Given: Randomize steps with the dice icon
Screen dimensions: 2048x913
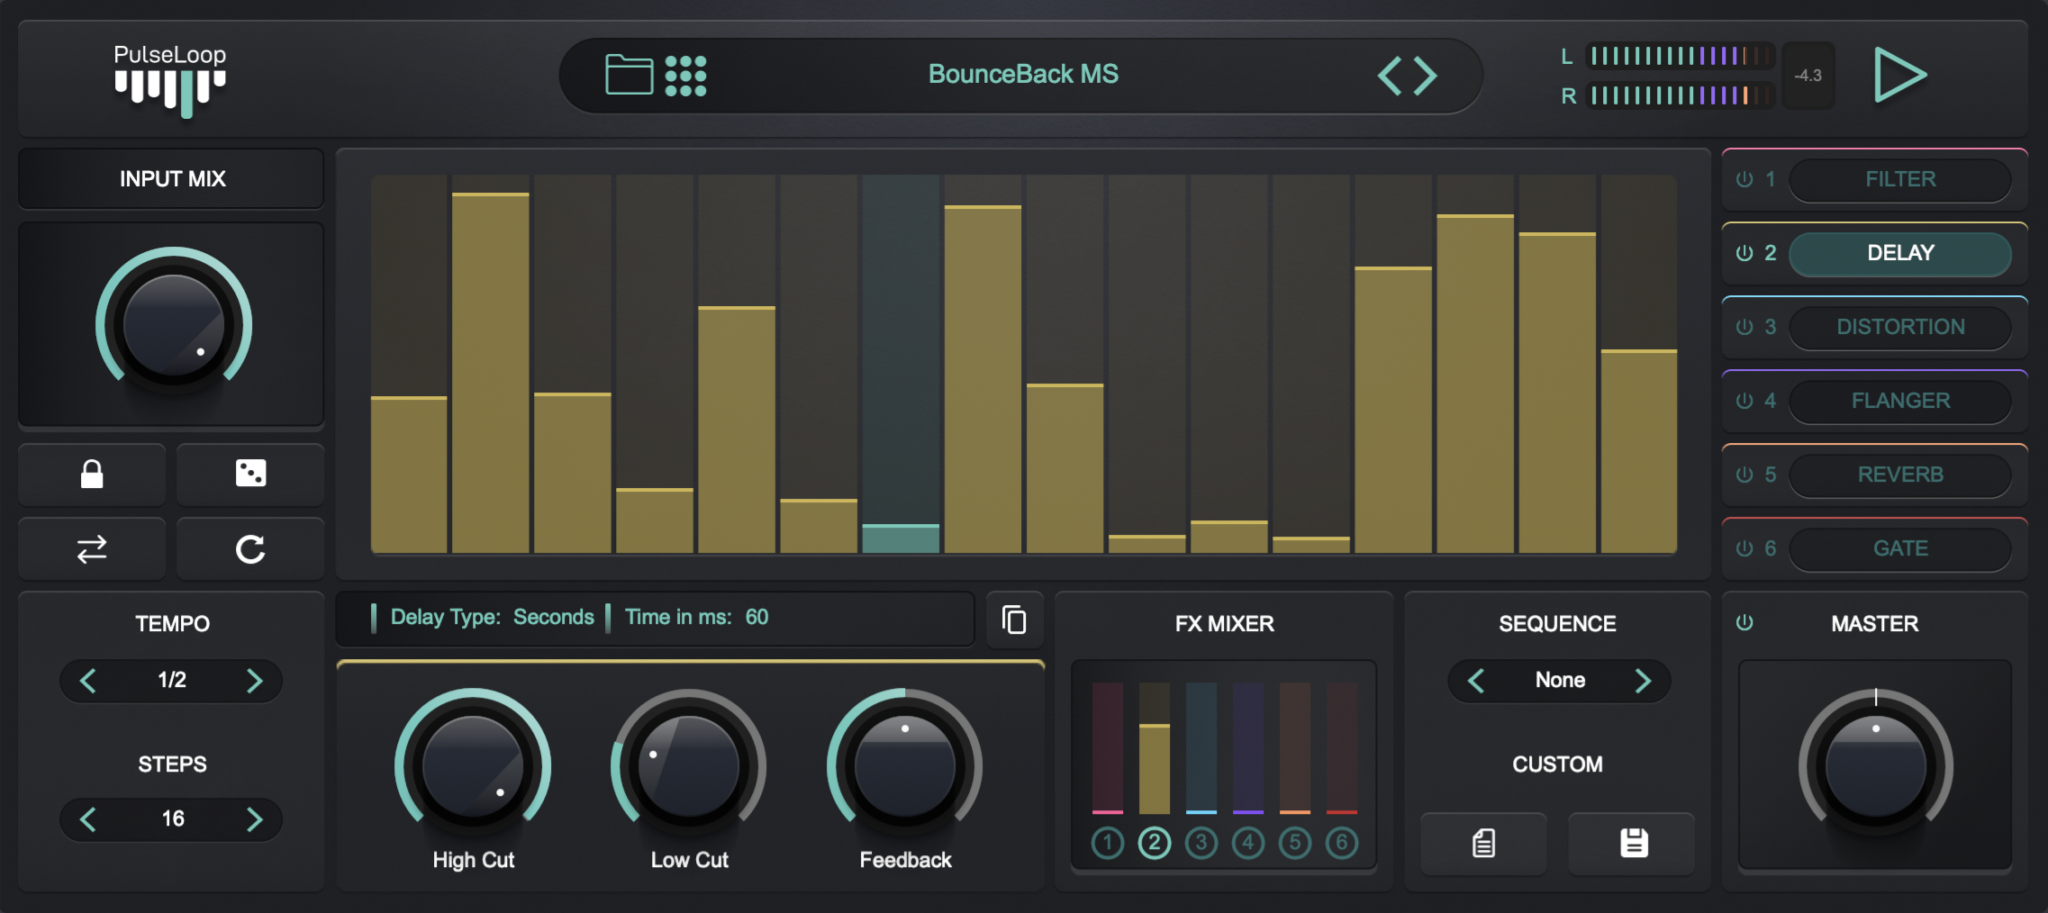Looking at the screenshot, I should click(x=250, y=474).
